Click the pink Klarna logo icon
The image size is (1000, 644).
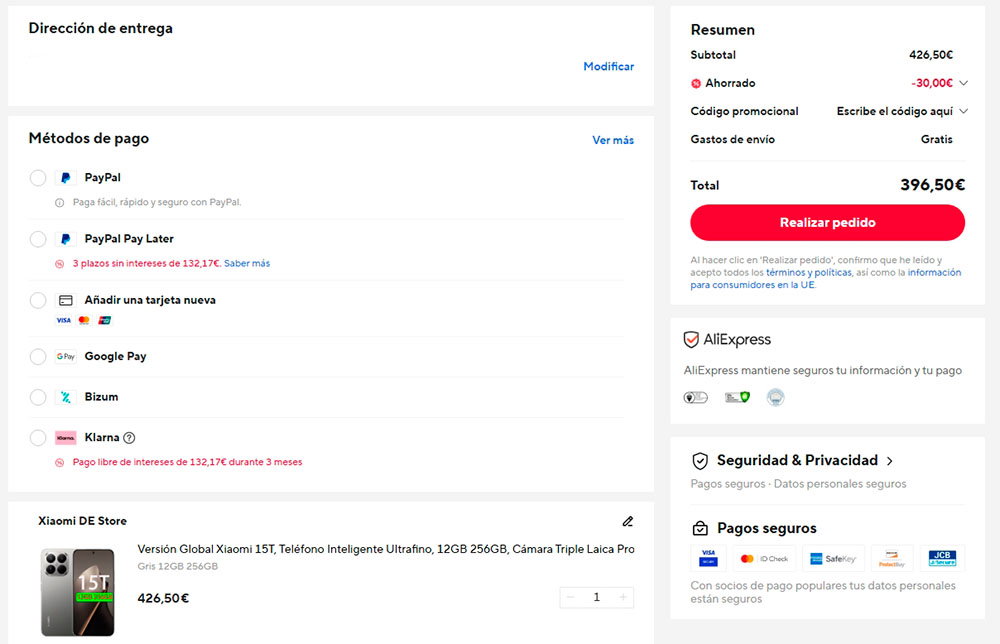point(66,438)
